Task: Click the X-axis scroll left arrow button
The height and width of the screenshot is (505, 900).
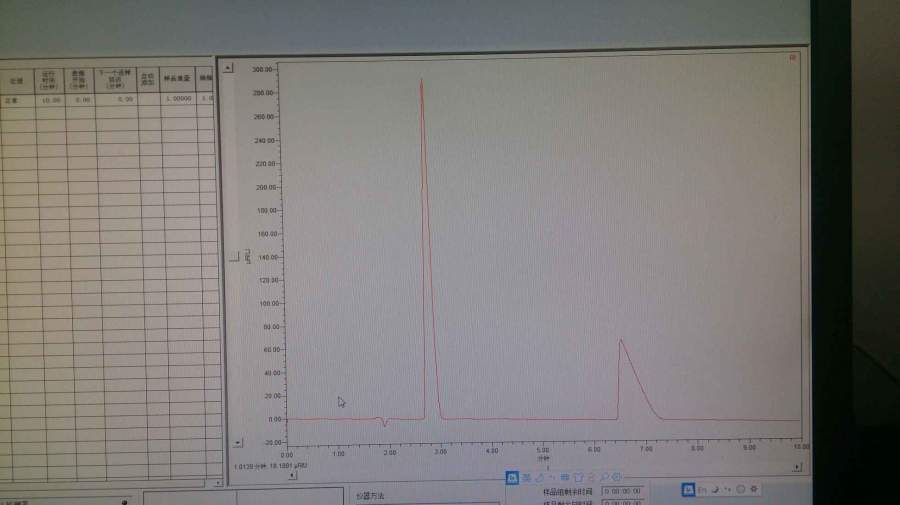Action: click(292, 475)
